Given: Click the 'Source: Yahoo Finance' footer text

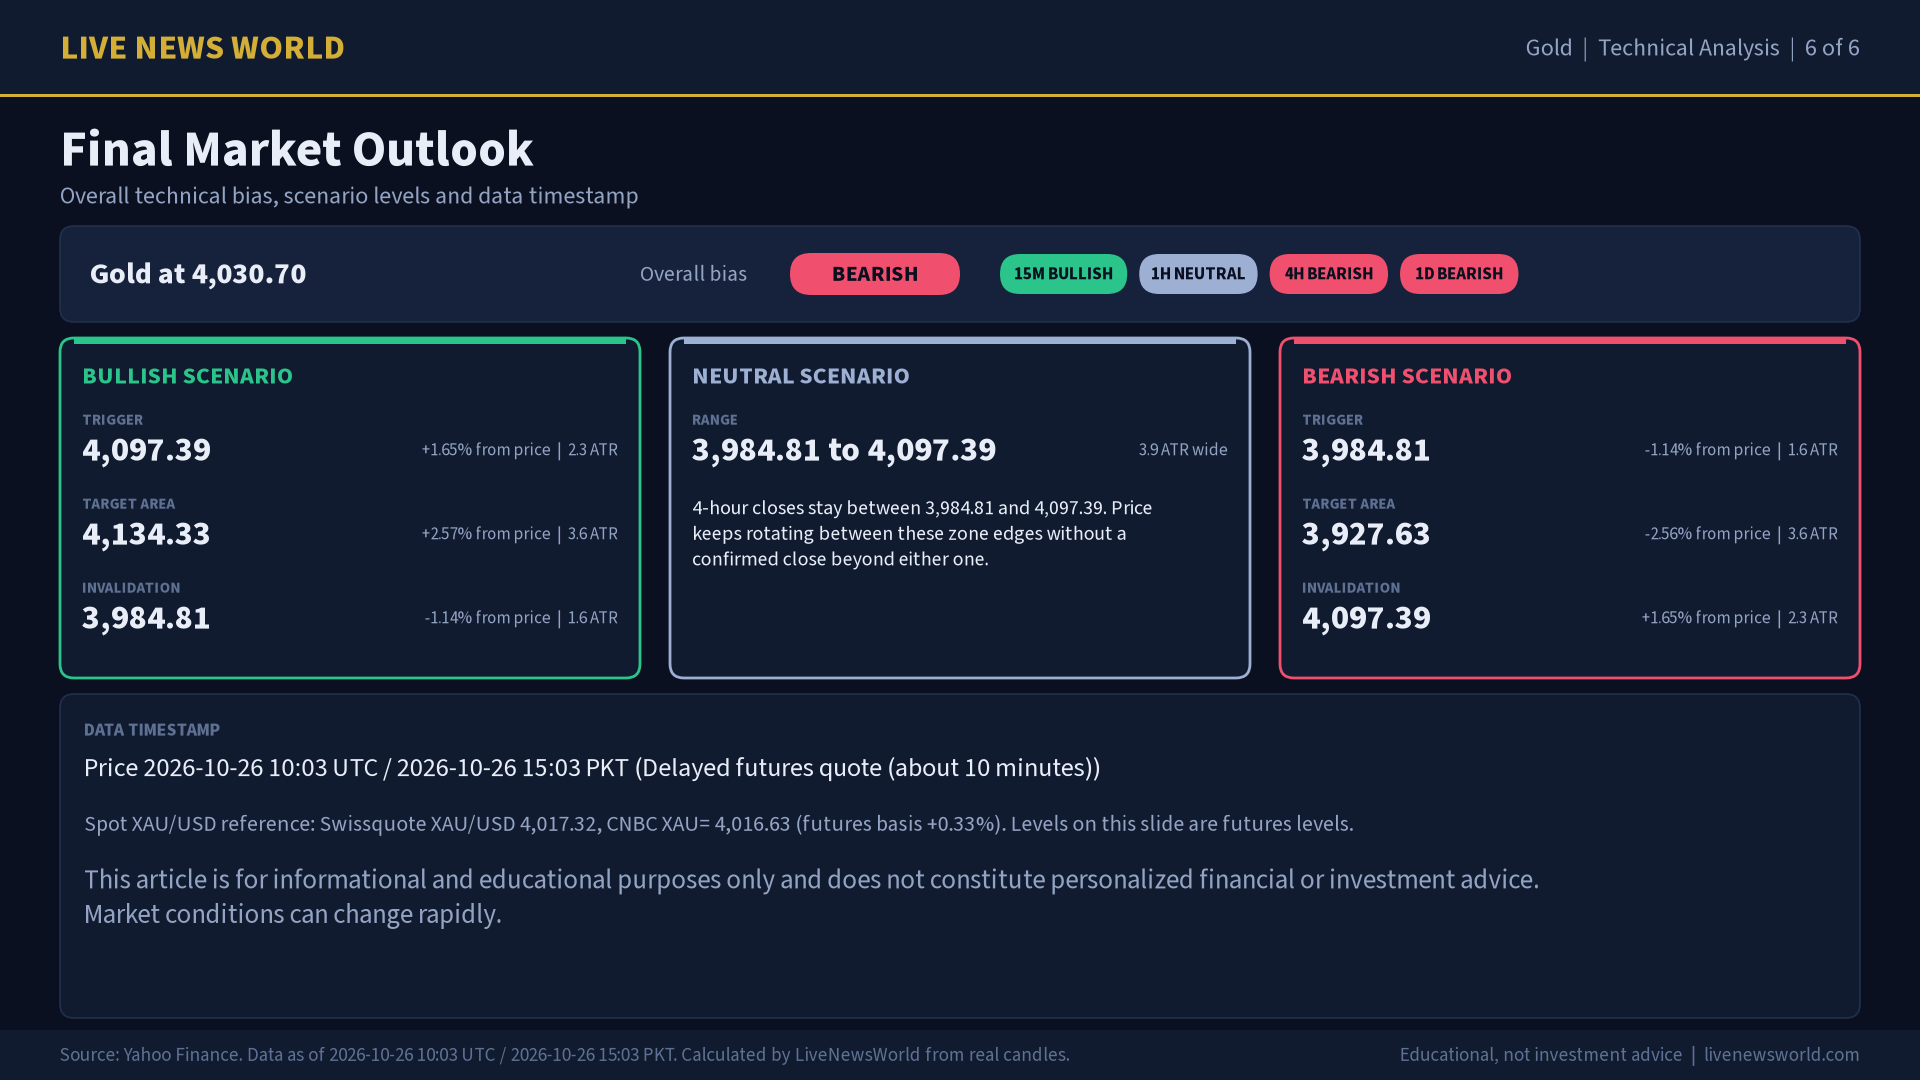Looking at the screenshot, I should (565, 1055).
